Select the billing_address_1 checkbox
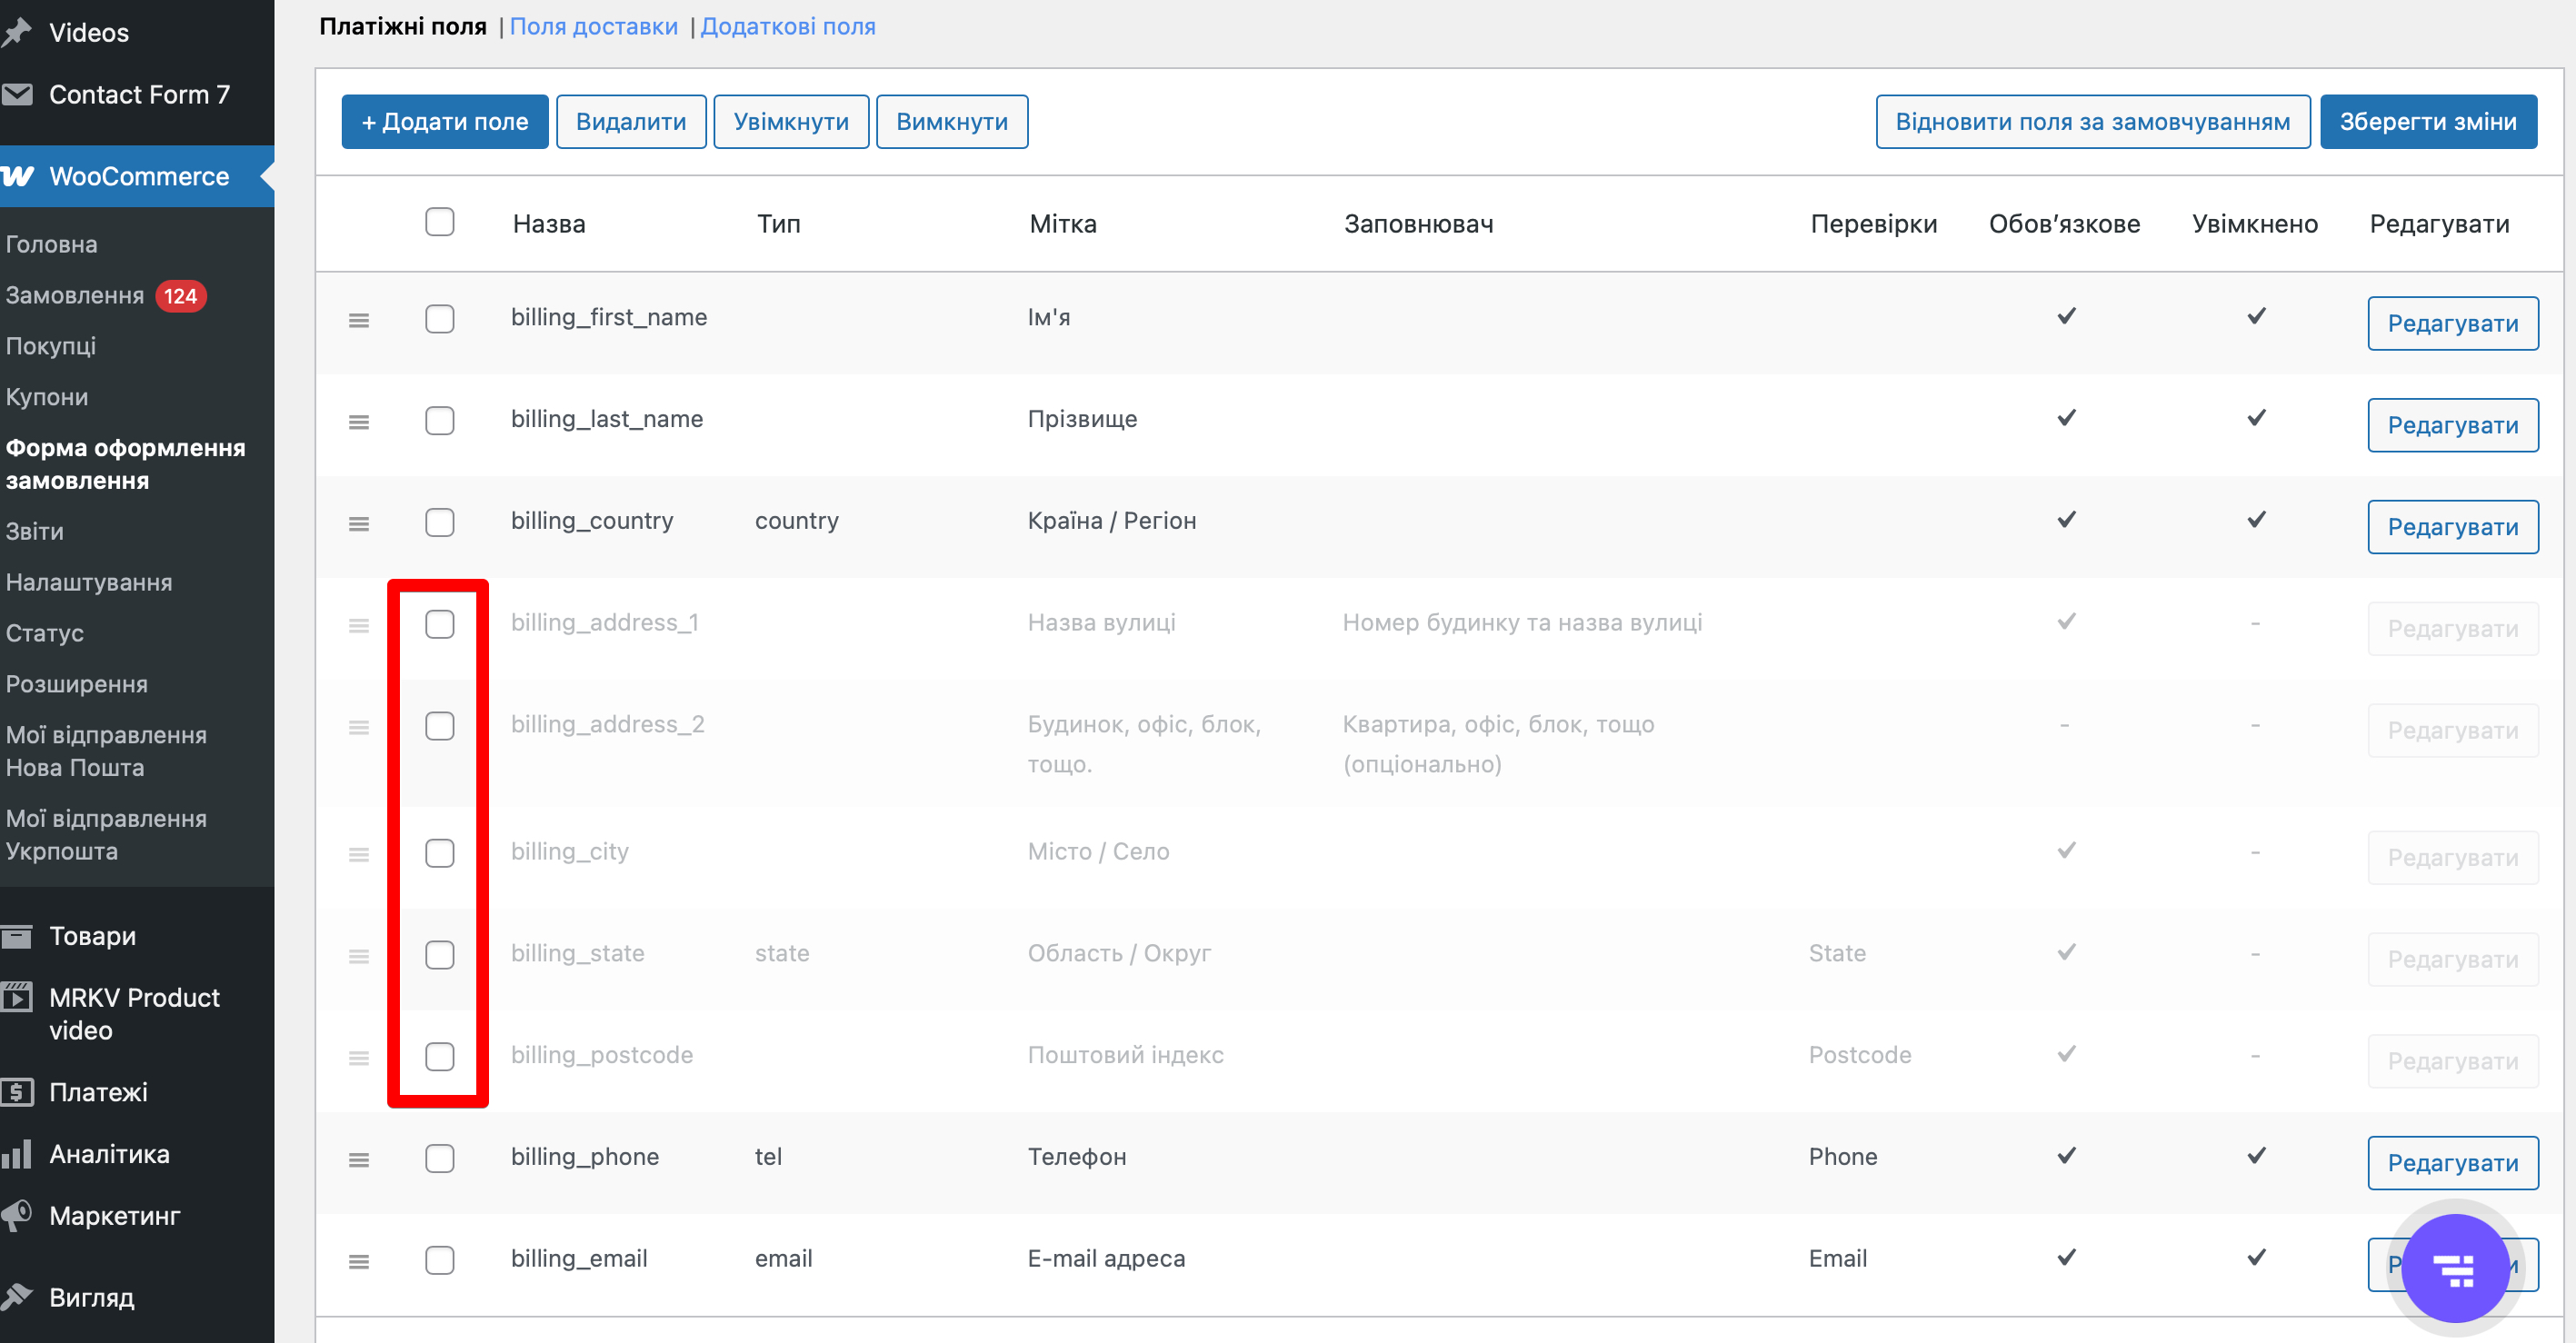The width and height of the screenshot is (2576, 1343). tap(440, 624)
